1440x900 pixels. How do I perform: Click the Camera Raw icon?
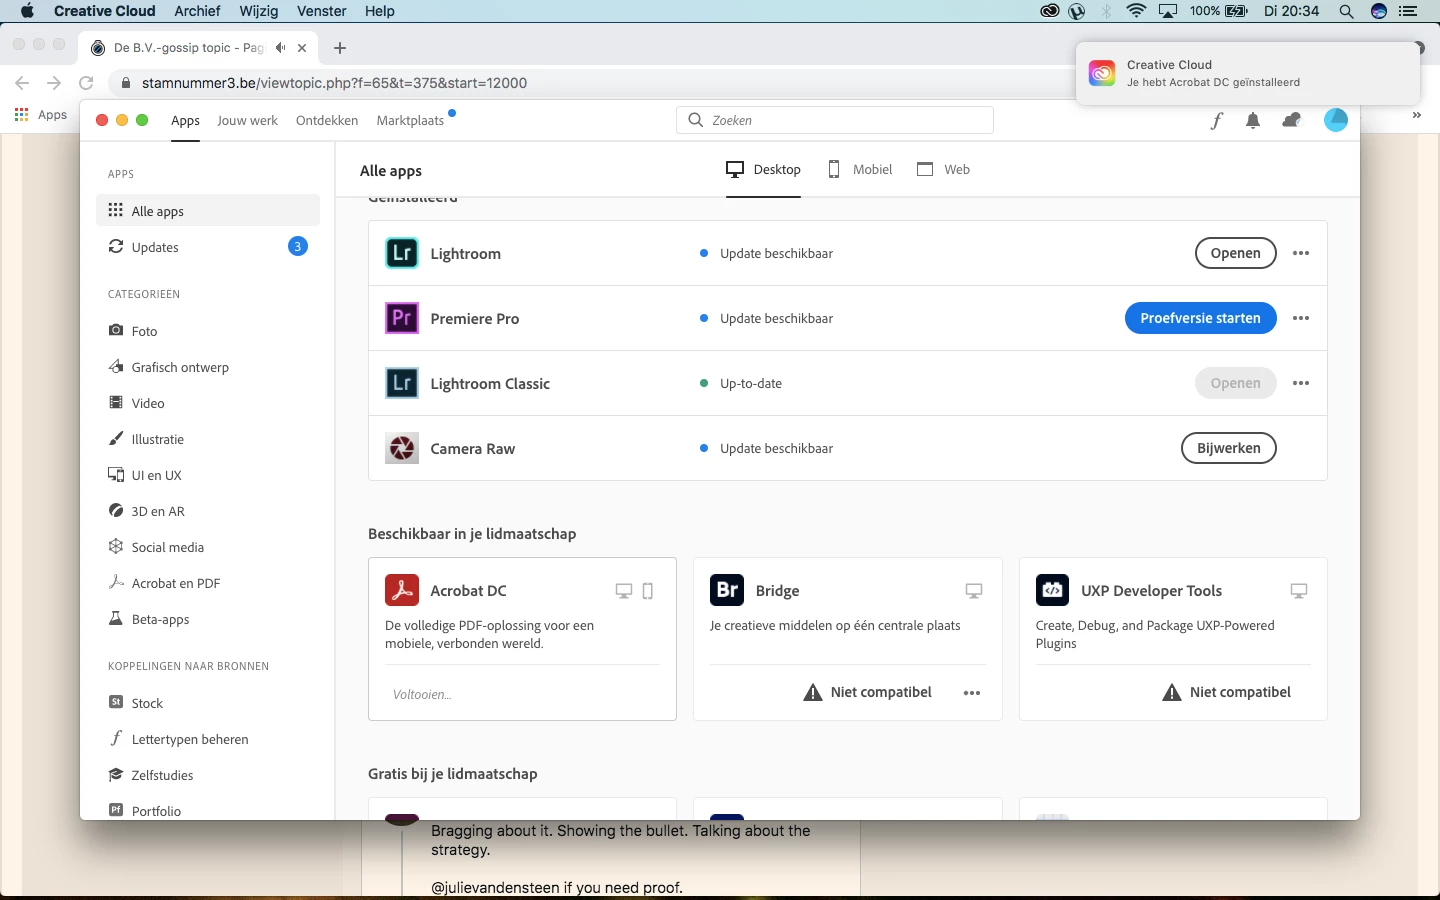(x=402, y=448)
